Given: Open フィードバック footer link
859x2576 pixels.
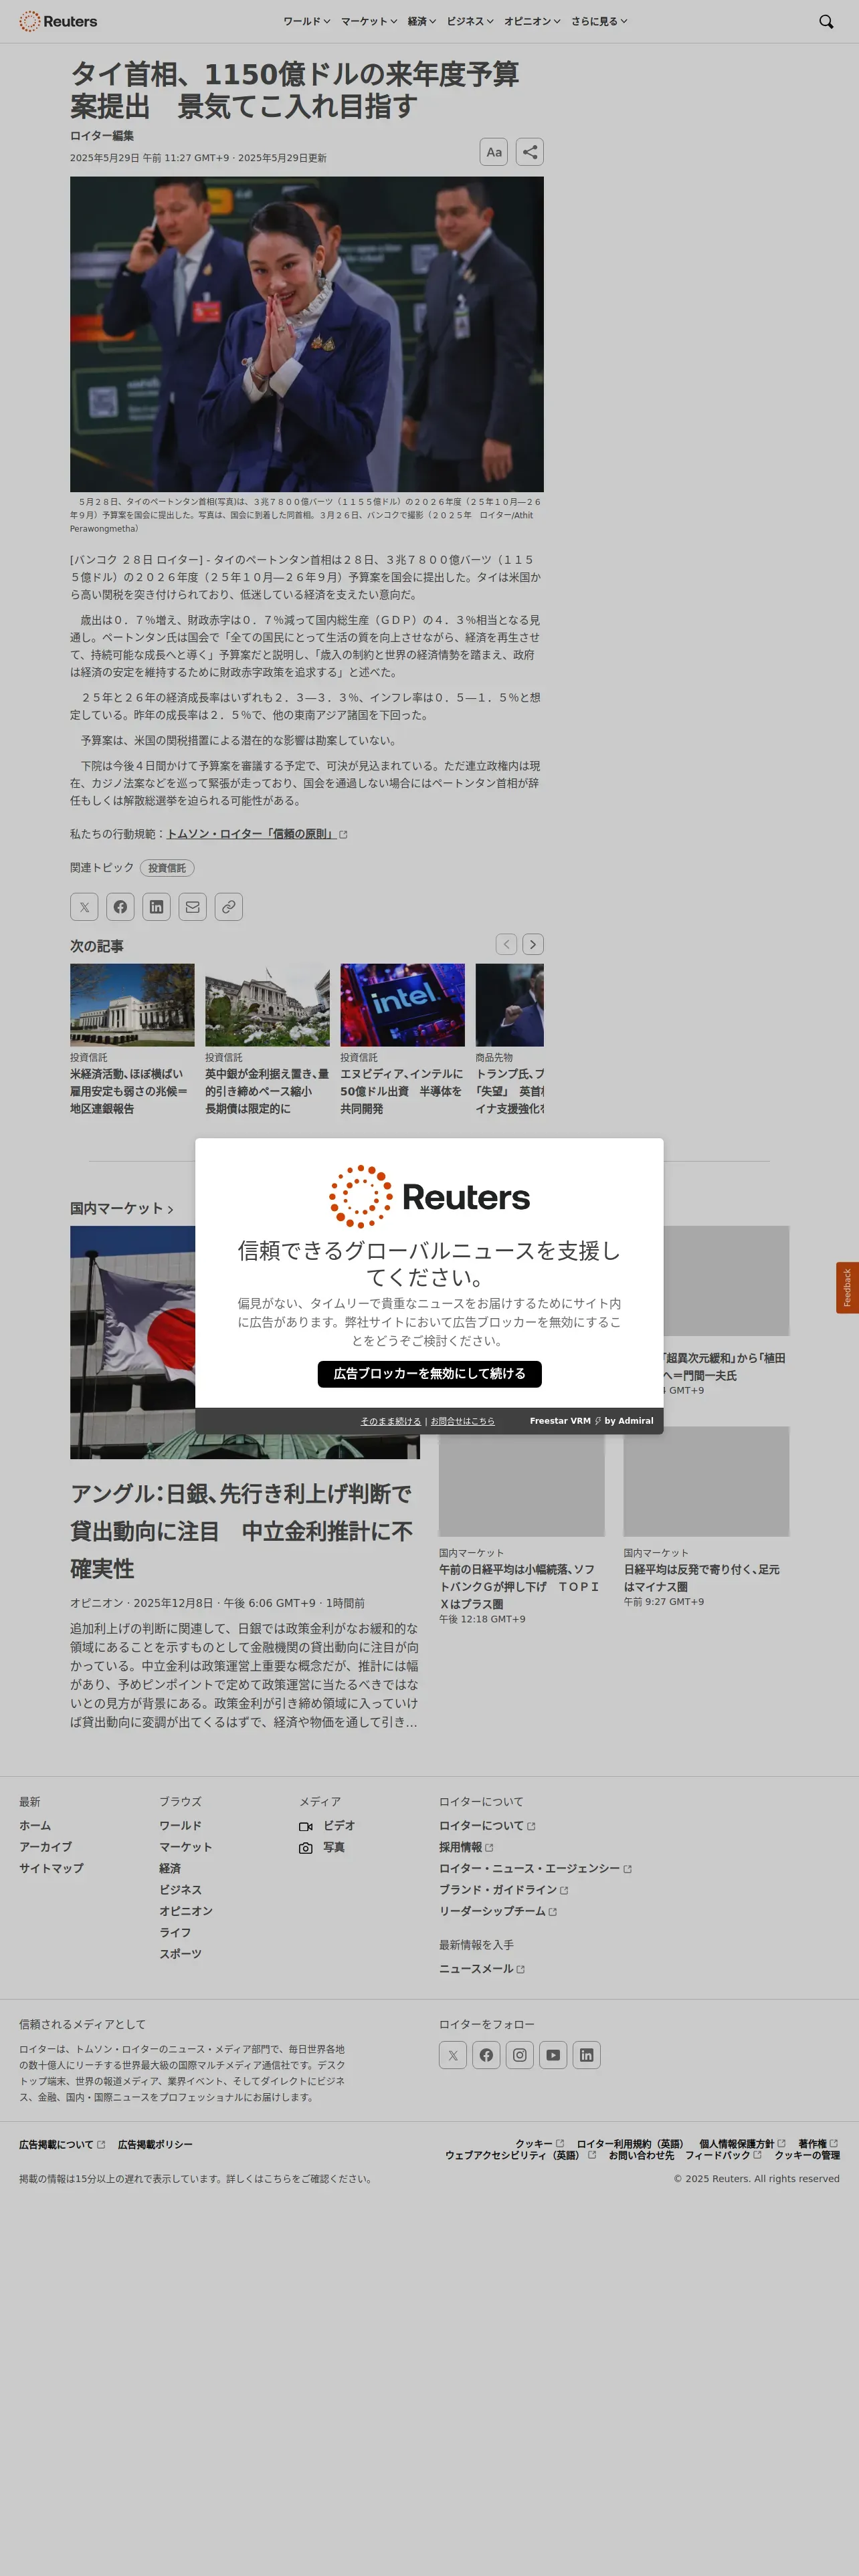Looking at the screenshot, I should 723,2155.
